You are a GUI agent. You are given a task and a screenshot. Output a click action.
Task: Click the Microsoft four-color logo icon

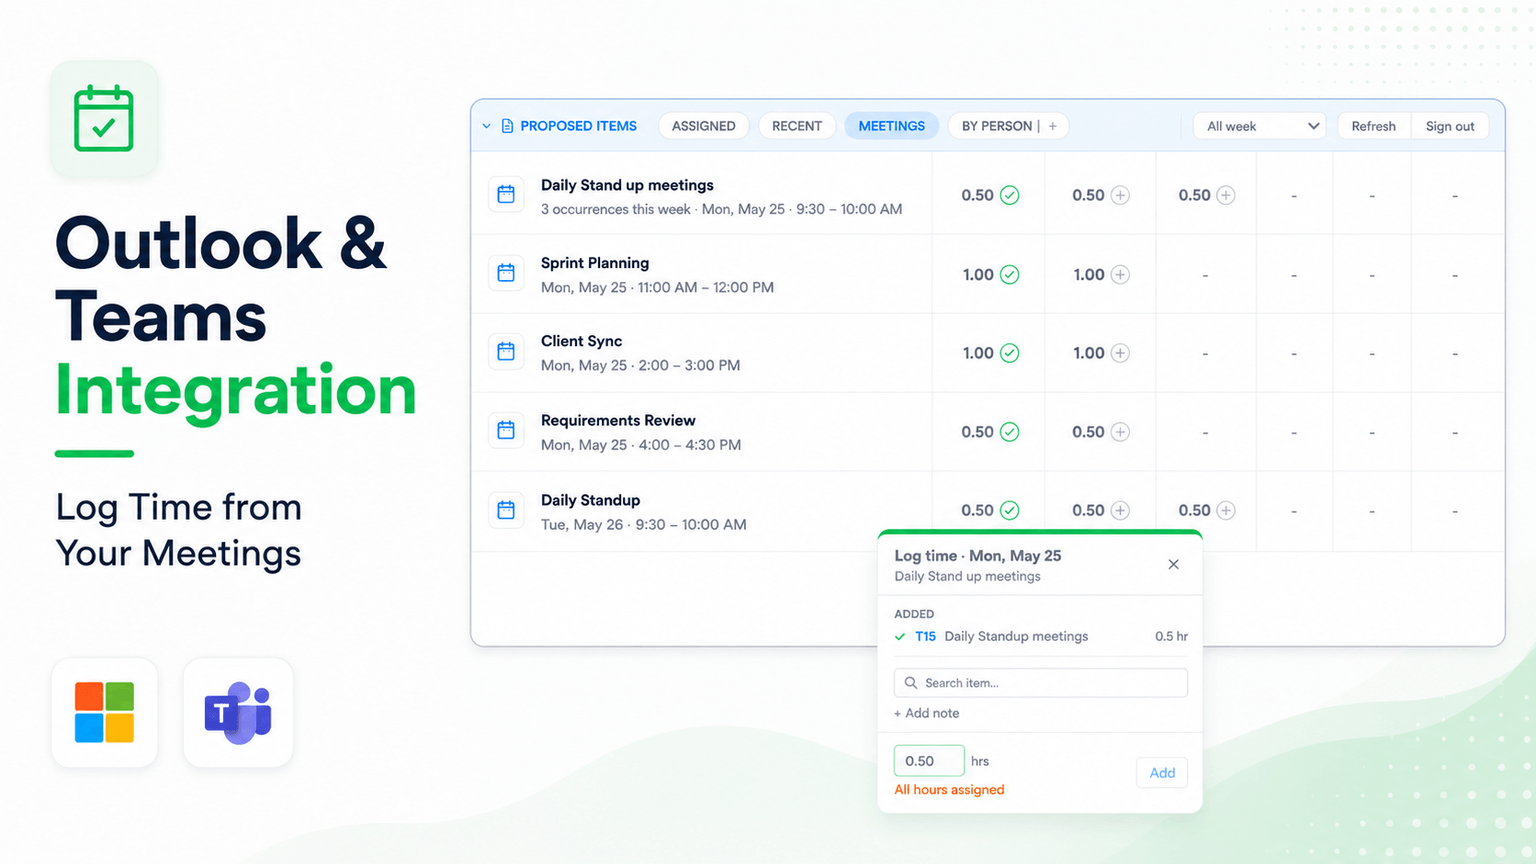pyautogui.click(x=104, y=712)
